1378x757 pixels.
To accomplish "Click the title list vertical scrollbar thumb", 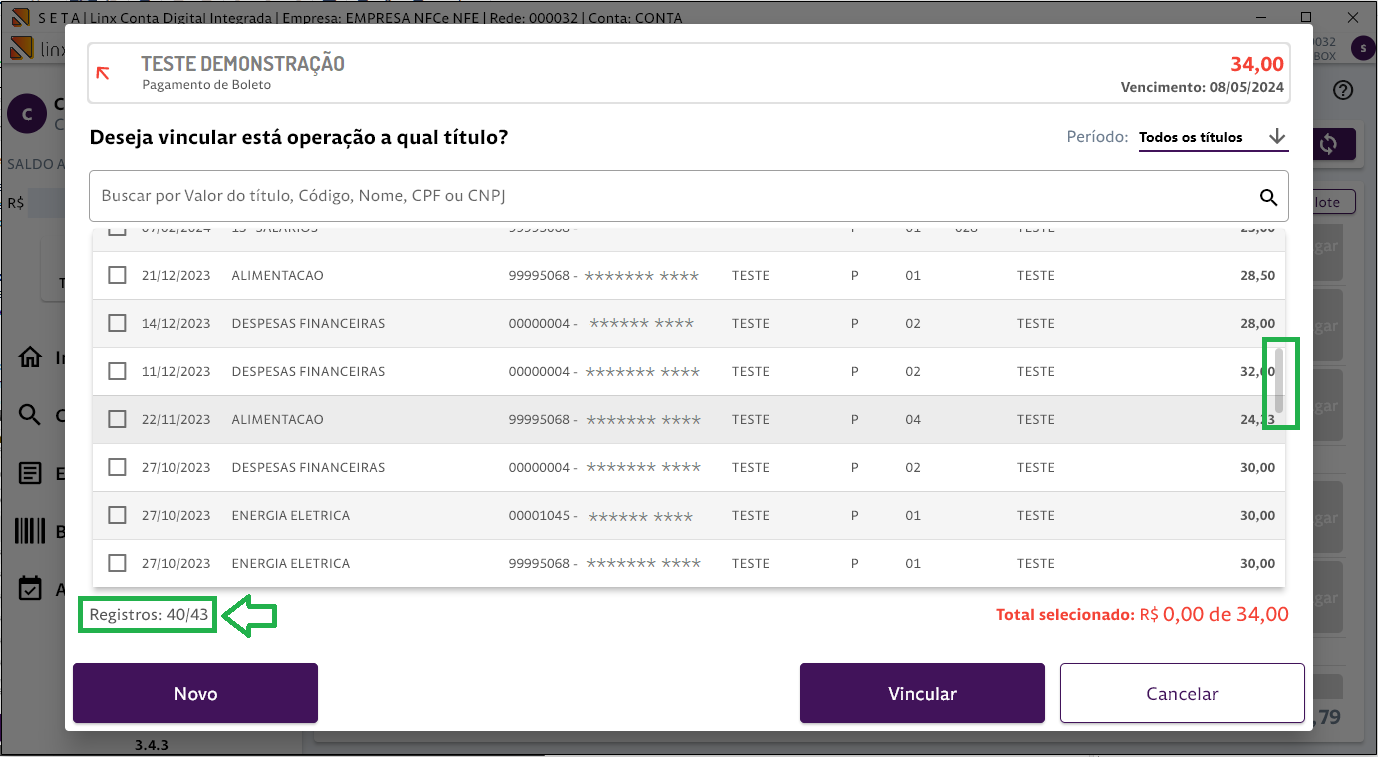I will coord(1279,380).
